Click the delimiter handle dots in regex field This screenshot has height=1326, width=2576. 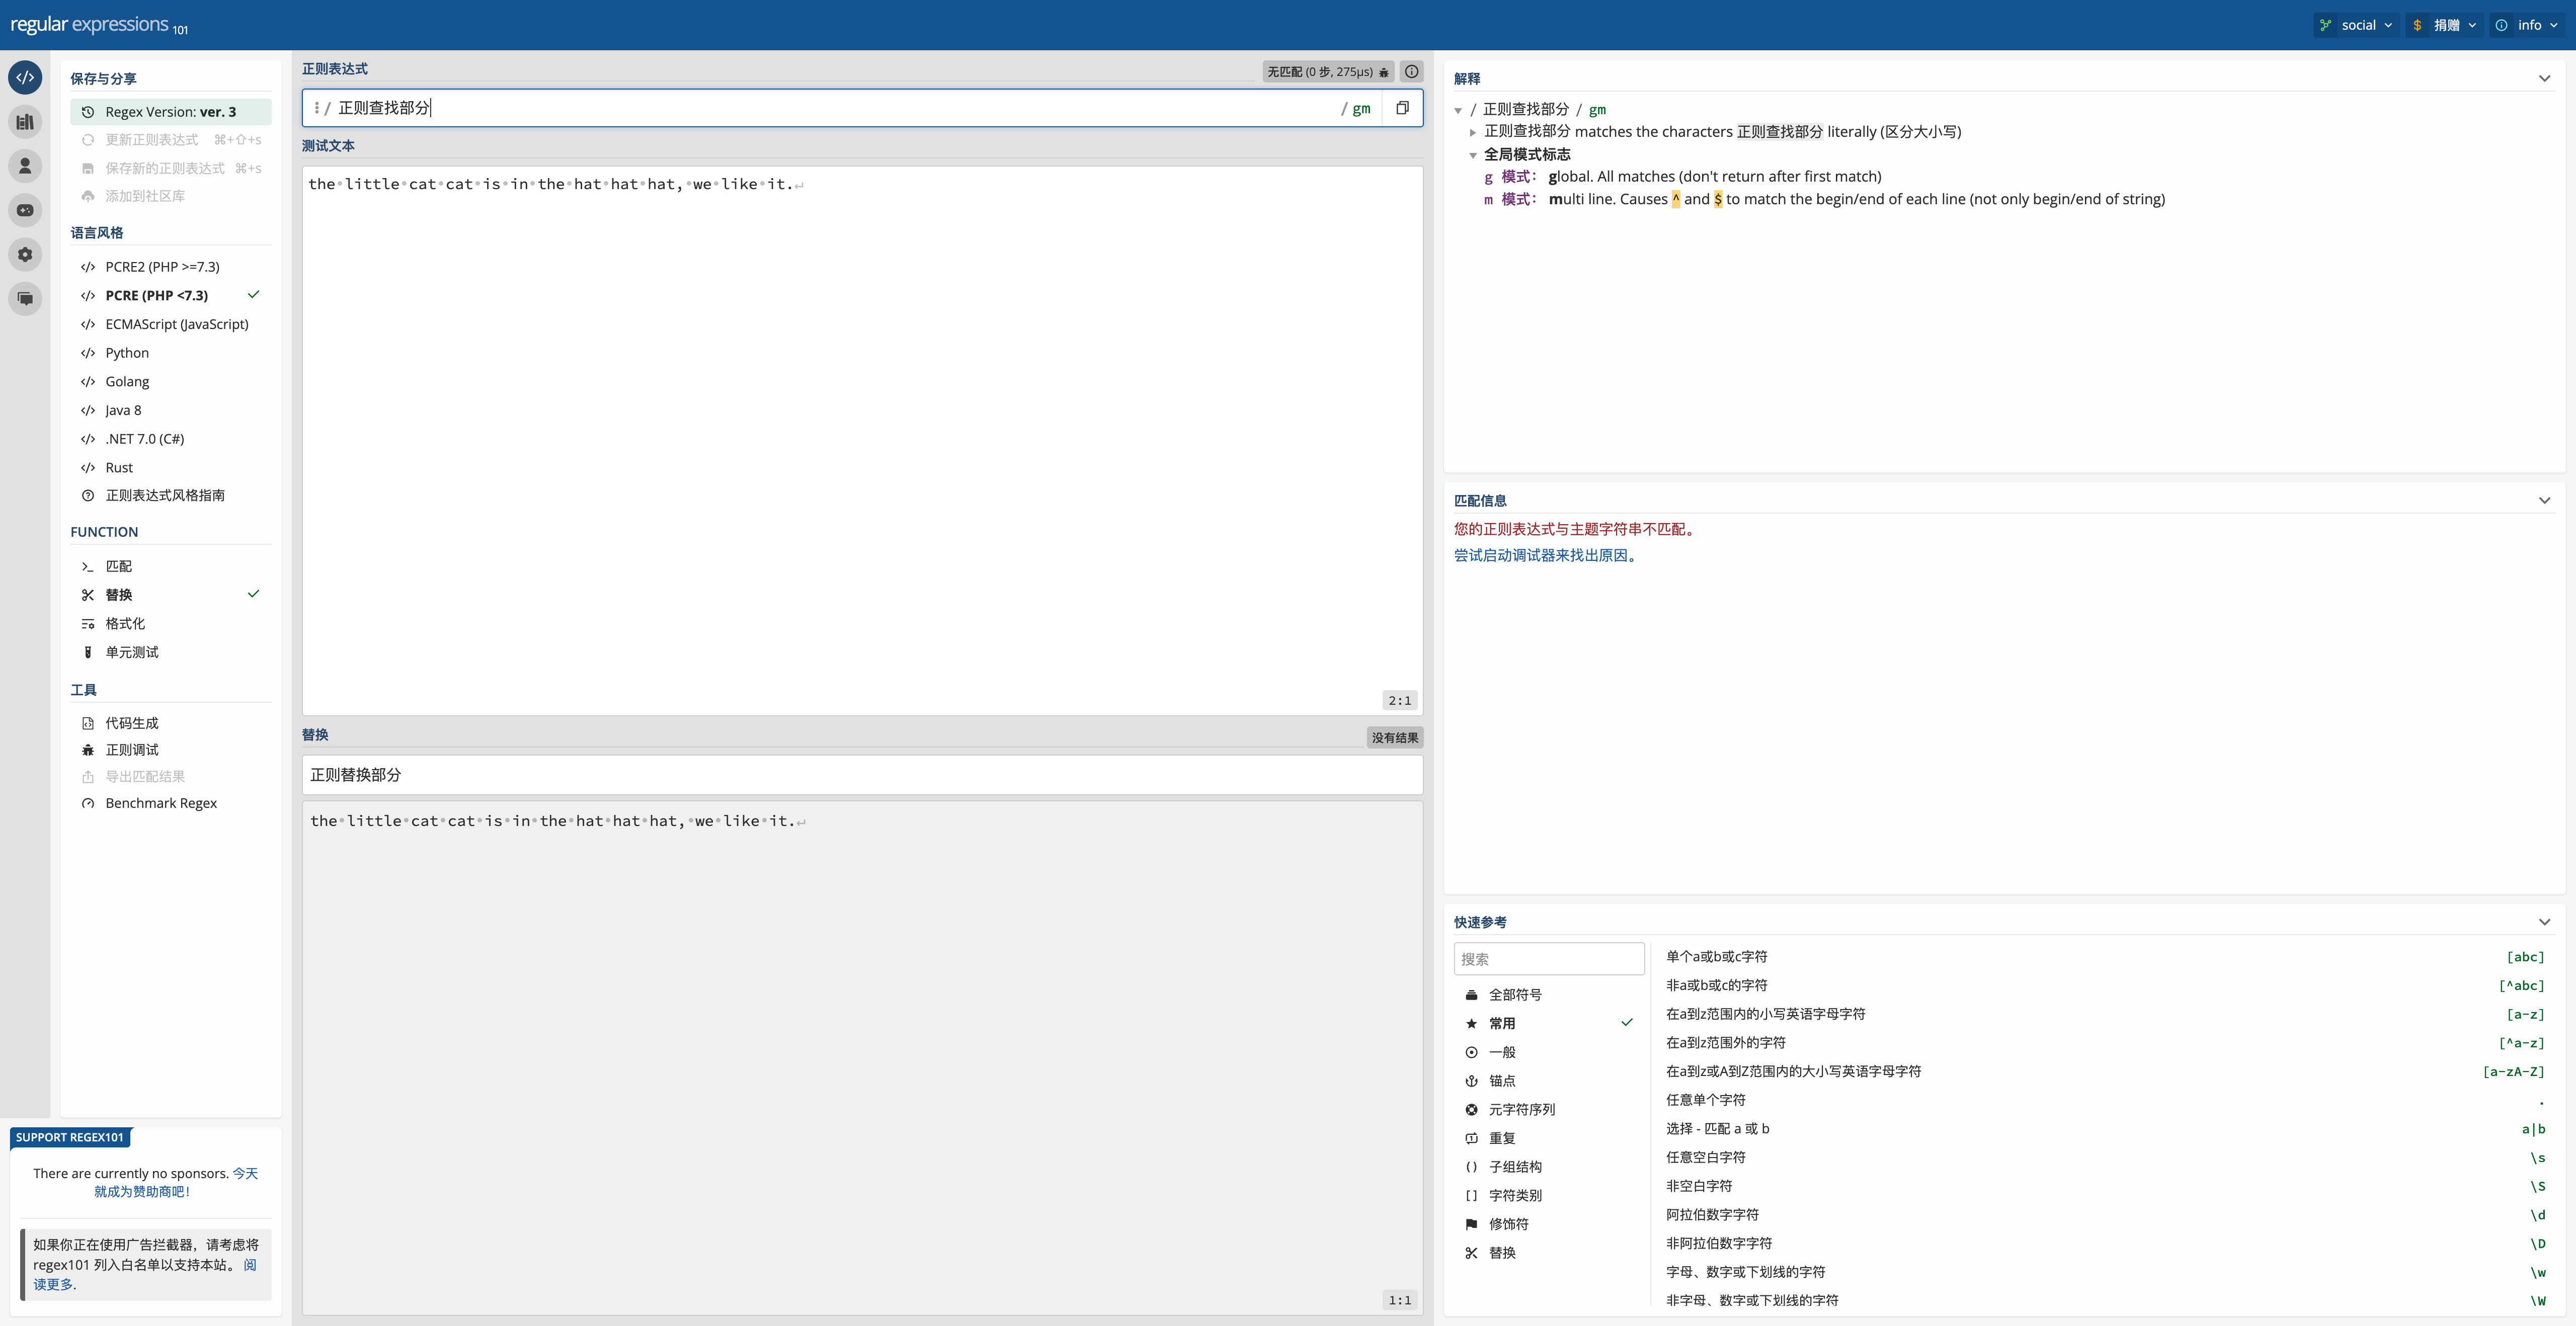[316, 108]
